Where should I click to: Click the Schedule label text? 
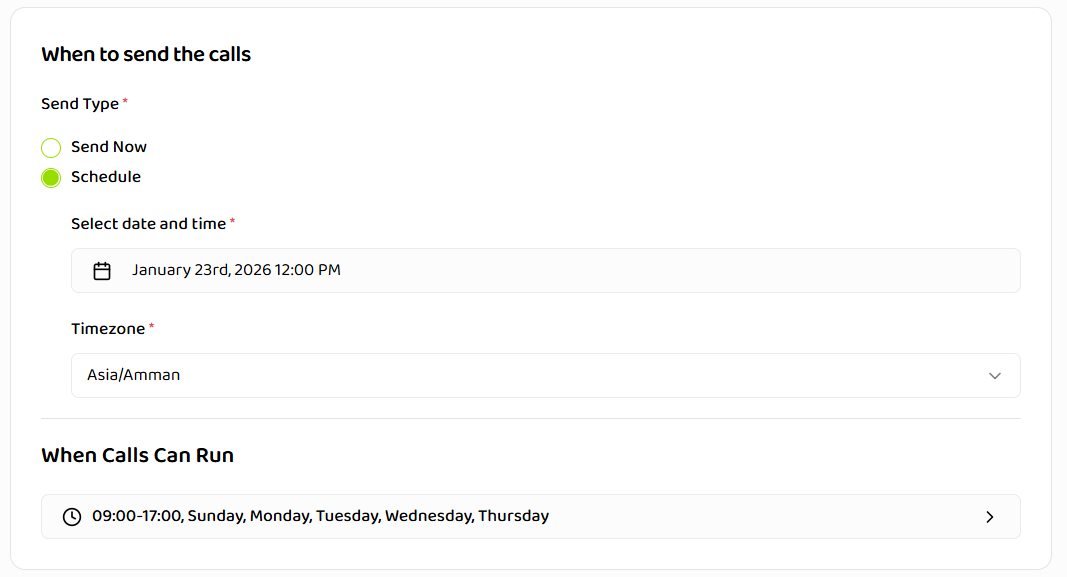(x=105, y=177)
